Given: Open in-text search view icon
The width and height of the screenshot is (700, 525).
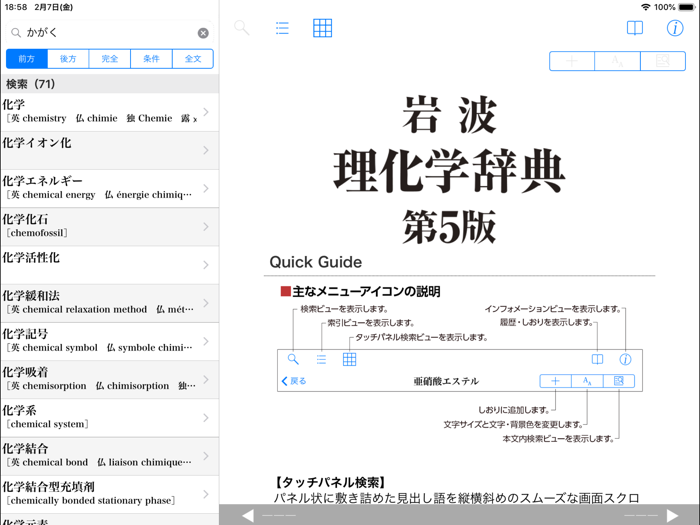Looking at the screenshot, I should click(x=663, y=61).
